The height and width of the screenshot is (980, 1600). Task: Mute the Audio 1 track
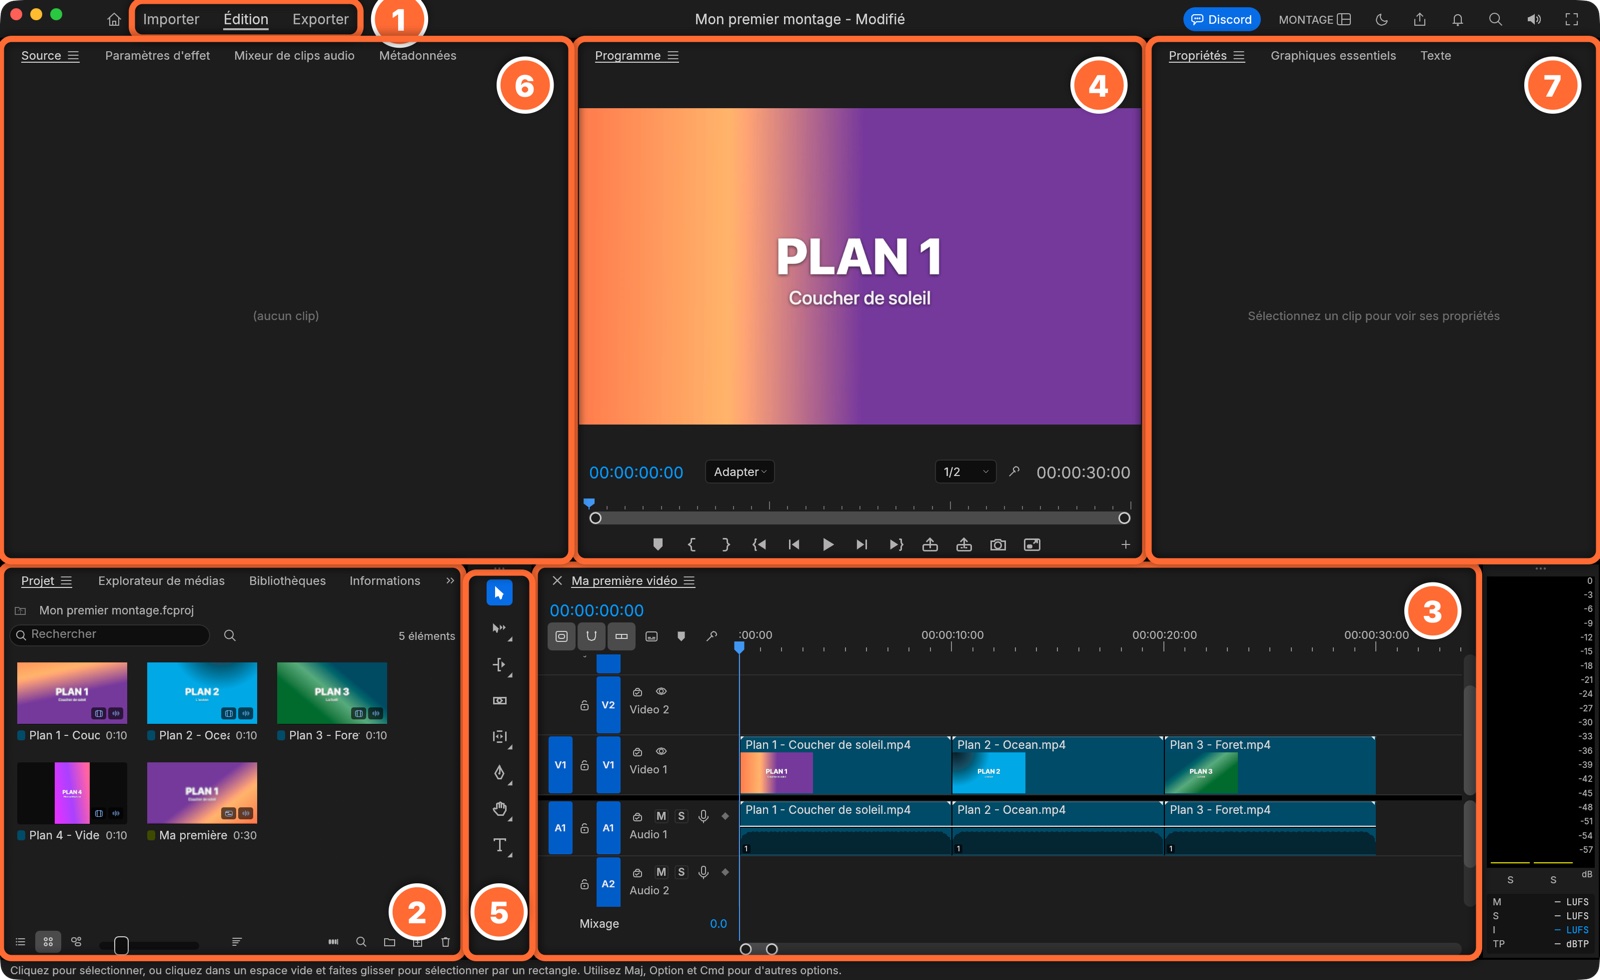pyautogui.click(x=661, y=816)
